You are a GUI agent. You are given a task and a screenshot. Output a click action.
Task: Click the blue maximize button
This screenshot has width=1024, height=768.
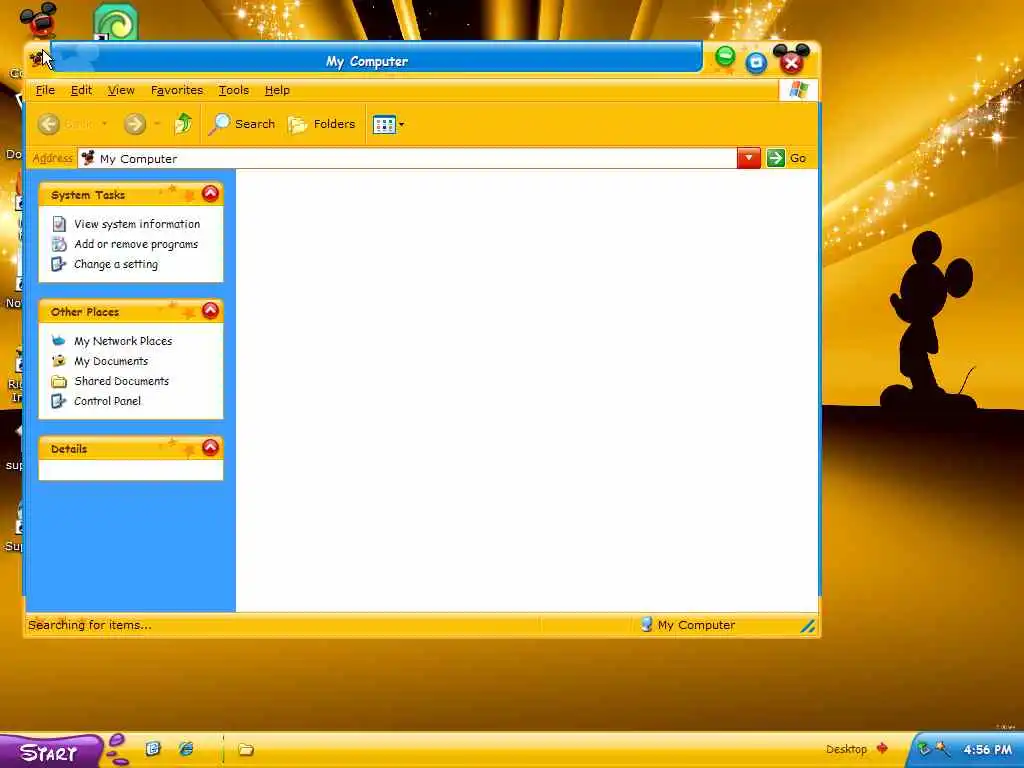(756, 63)
